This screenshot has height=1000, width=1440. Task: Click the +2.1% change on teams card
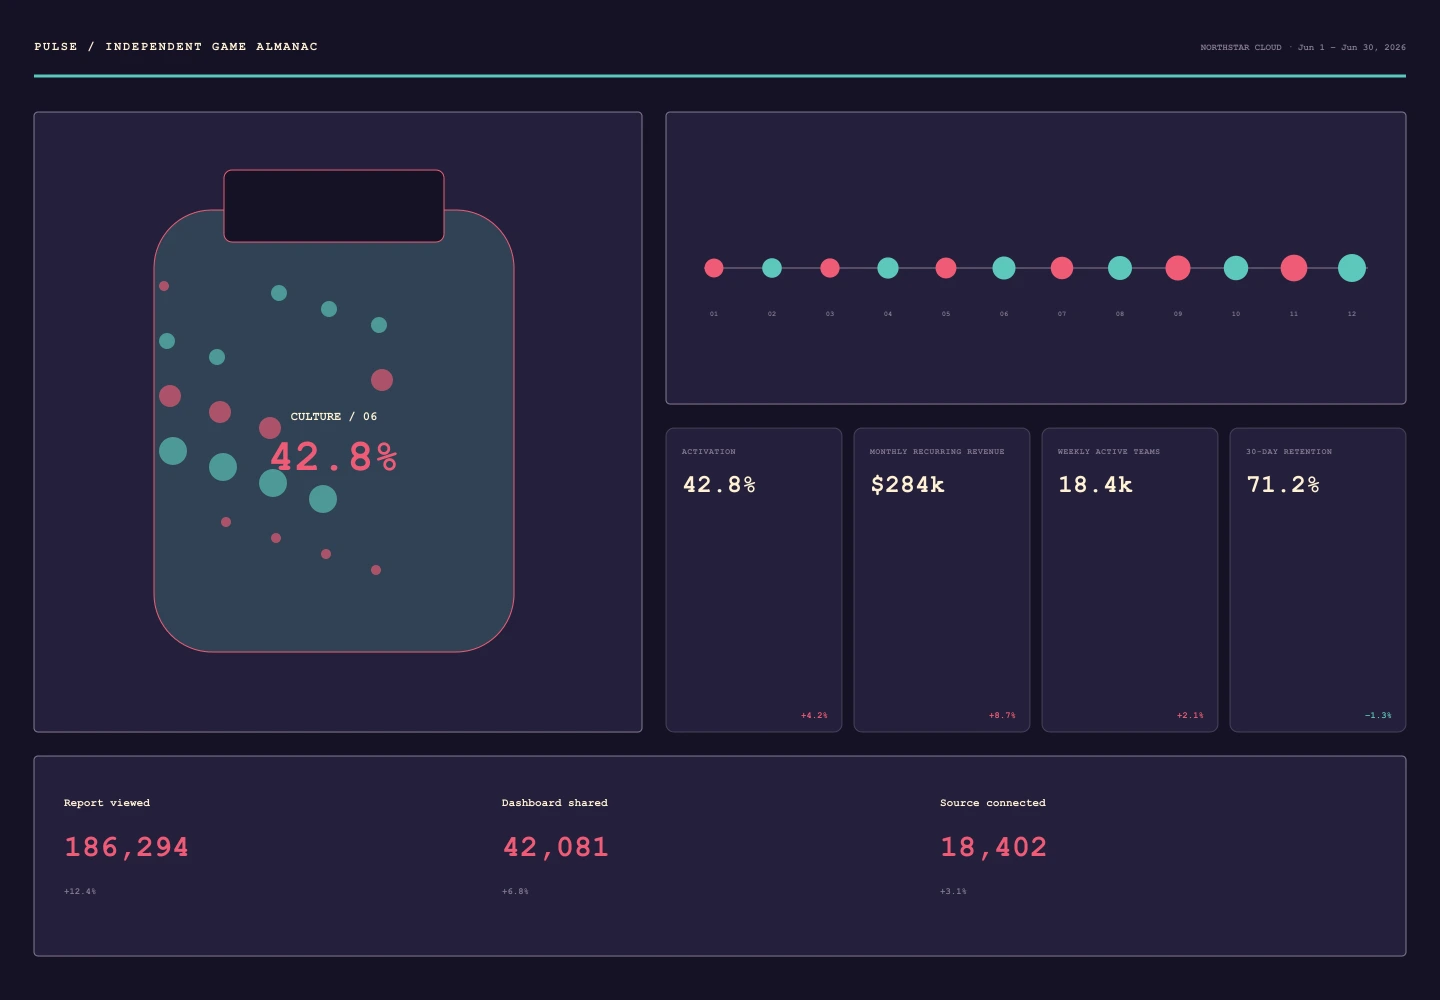pyautogui.click(x=1190, y=715)
